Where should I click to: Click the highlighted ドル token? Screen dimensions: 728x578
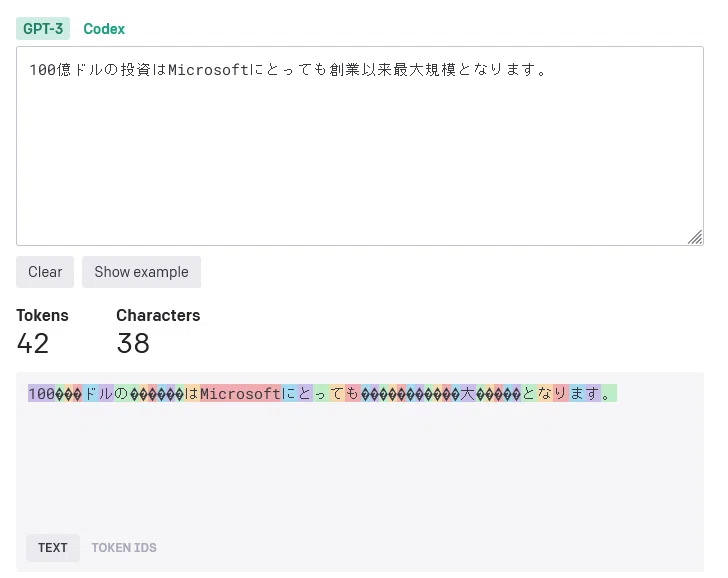click(98, 394)
